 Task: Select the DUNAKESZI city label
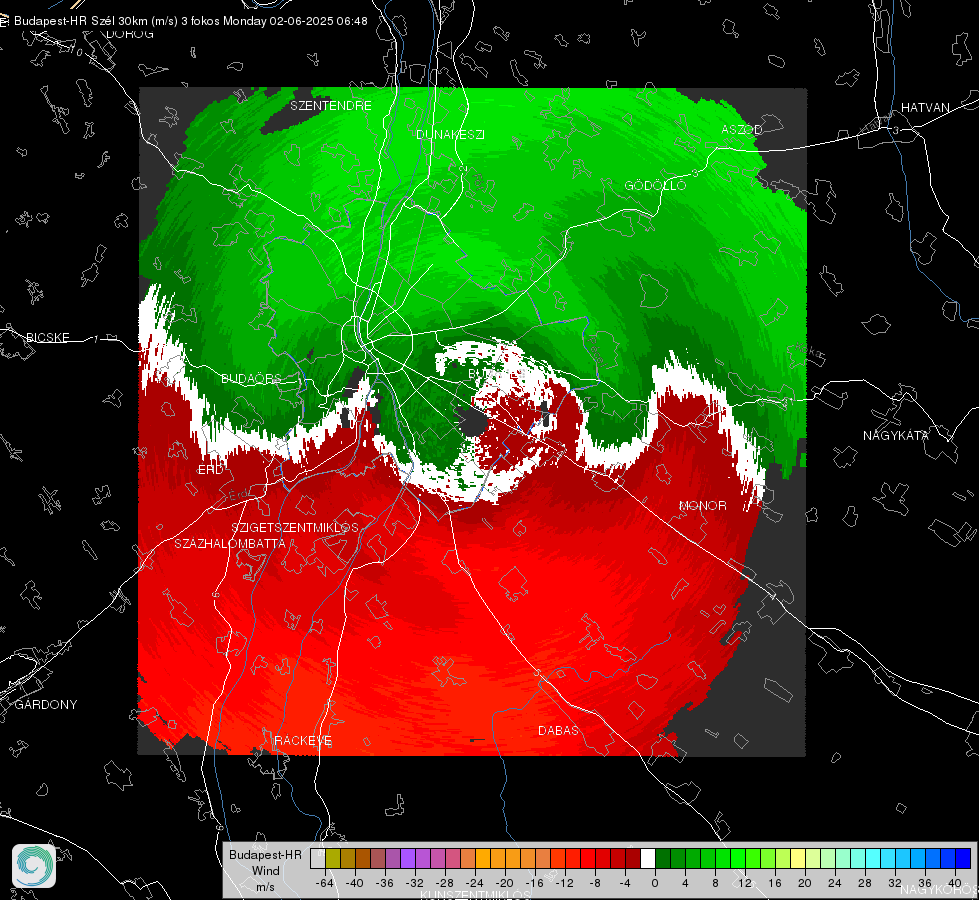[450, 134]
